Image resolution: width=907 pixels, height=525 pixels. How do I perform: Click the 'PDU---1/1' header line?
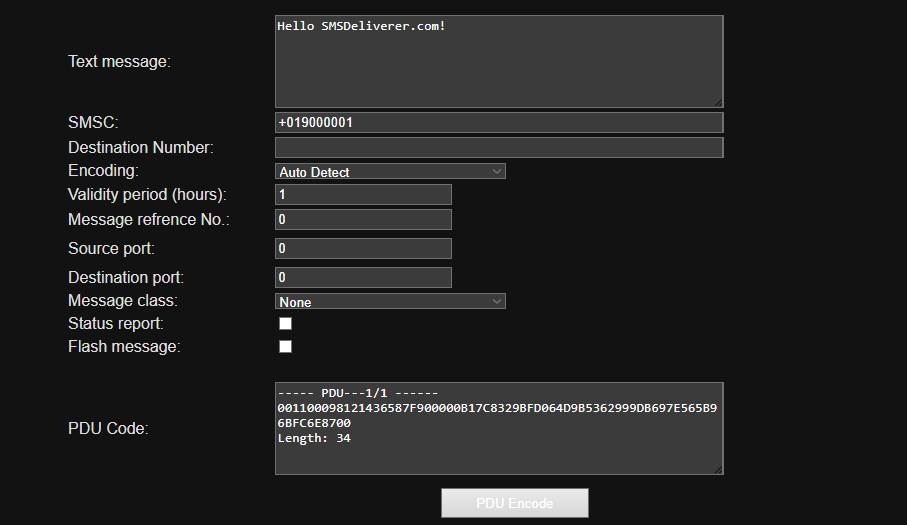point(358,393)
